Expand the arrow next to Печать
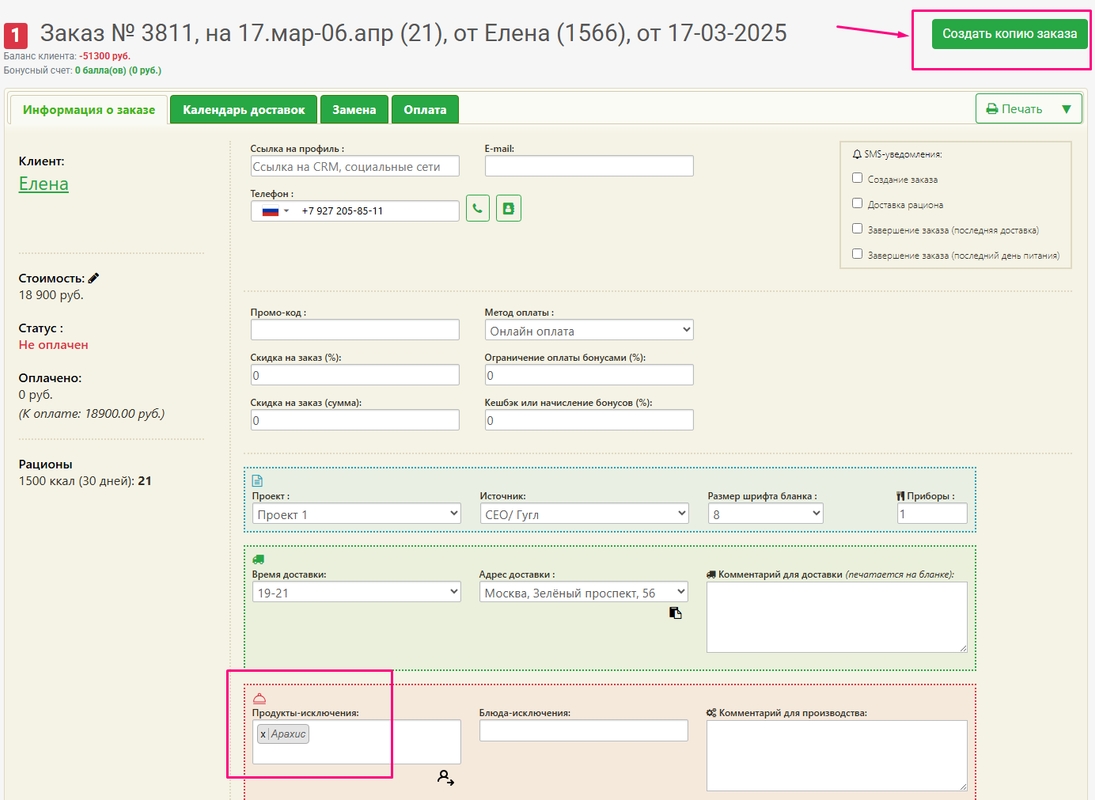 (x=1066, y=109)
